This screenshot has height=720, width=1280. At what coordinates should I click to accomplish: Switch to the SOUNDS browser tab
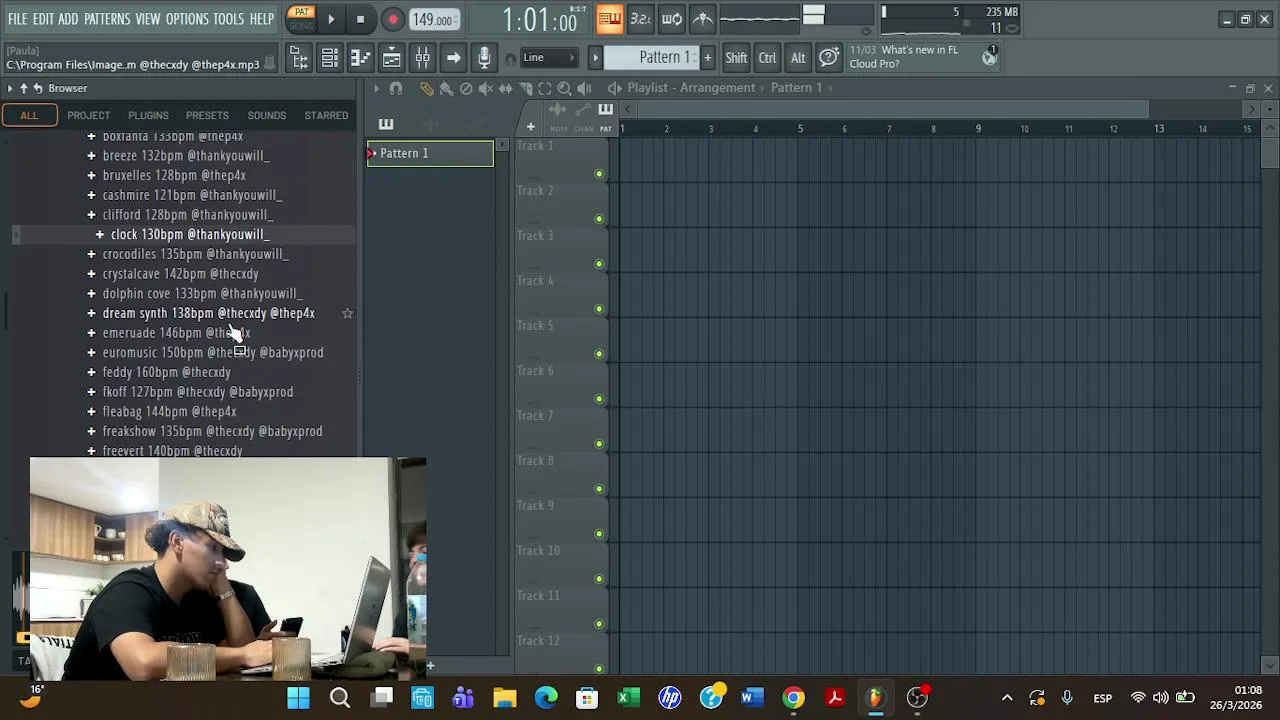coord(267,115)
